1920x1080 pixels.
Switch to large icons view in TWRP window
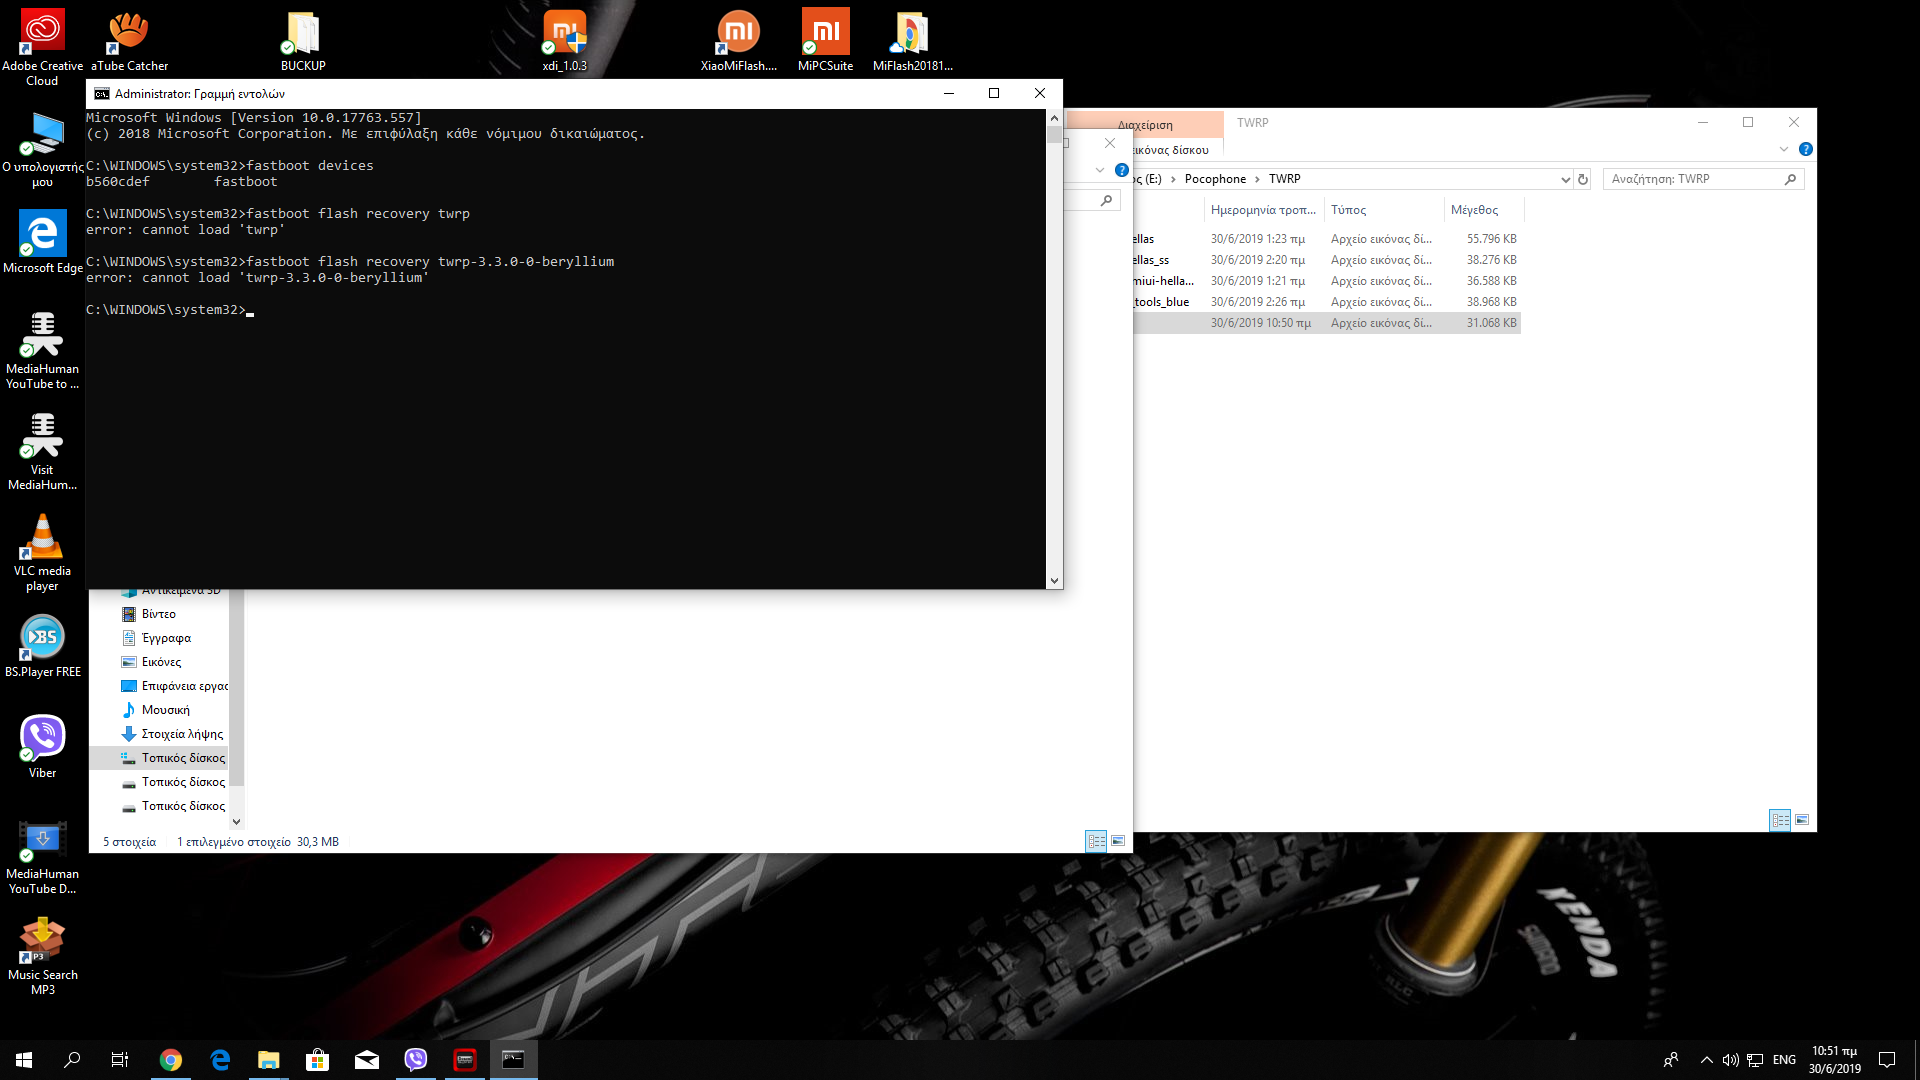(x=1802, y=820)
